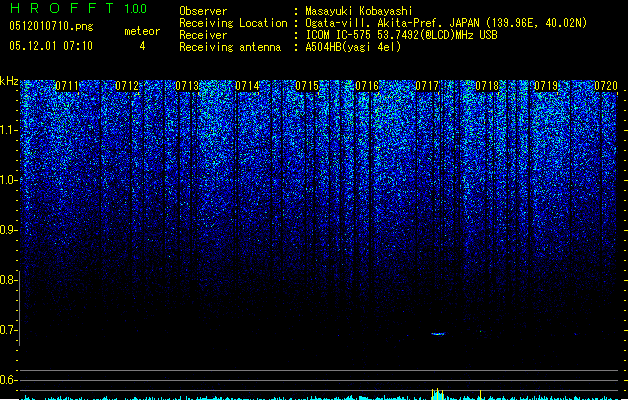Click observer name Masayuki Kobayashi
The height and width of the screenshot is (400, 629).
pos(359,11)
